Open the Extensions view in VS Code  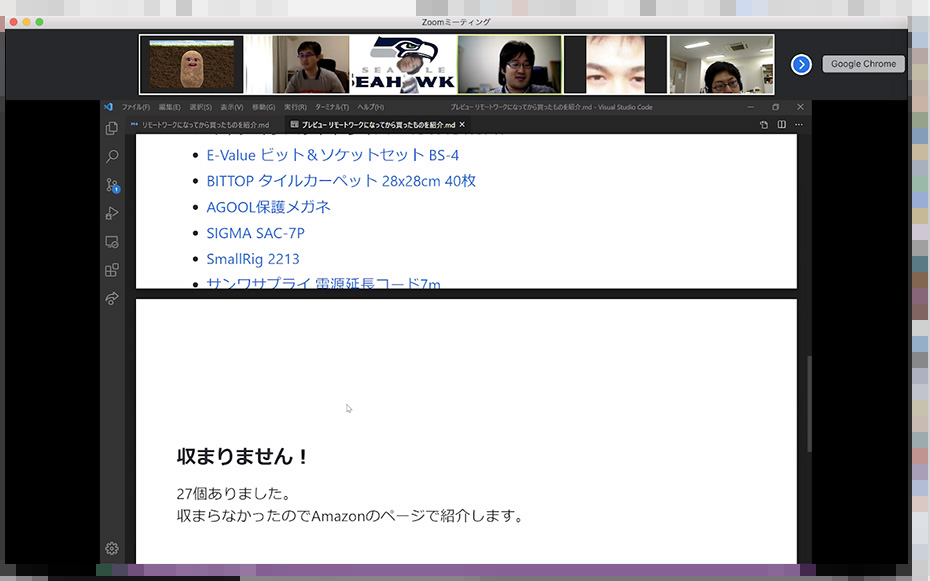click(112, 270)
